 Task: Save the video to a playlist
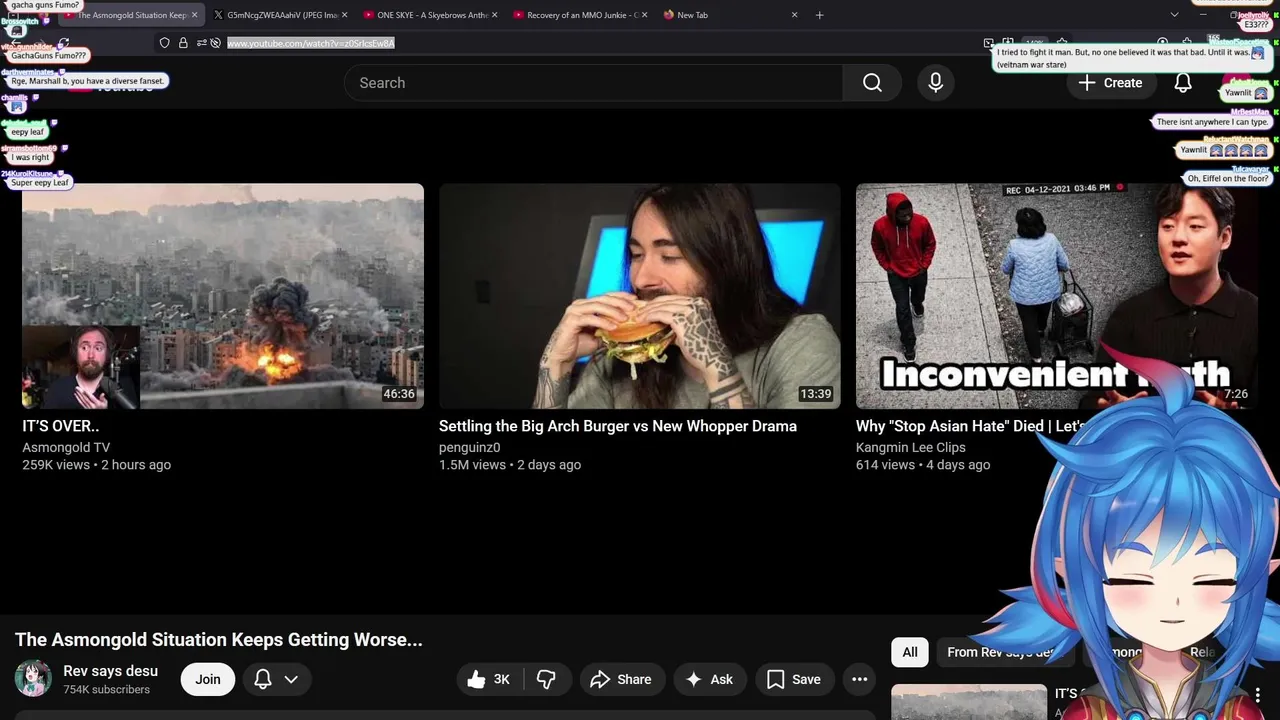pos(793,679)
